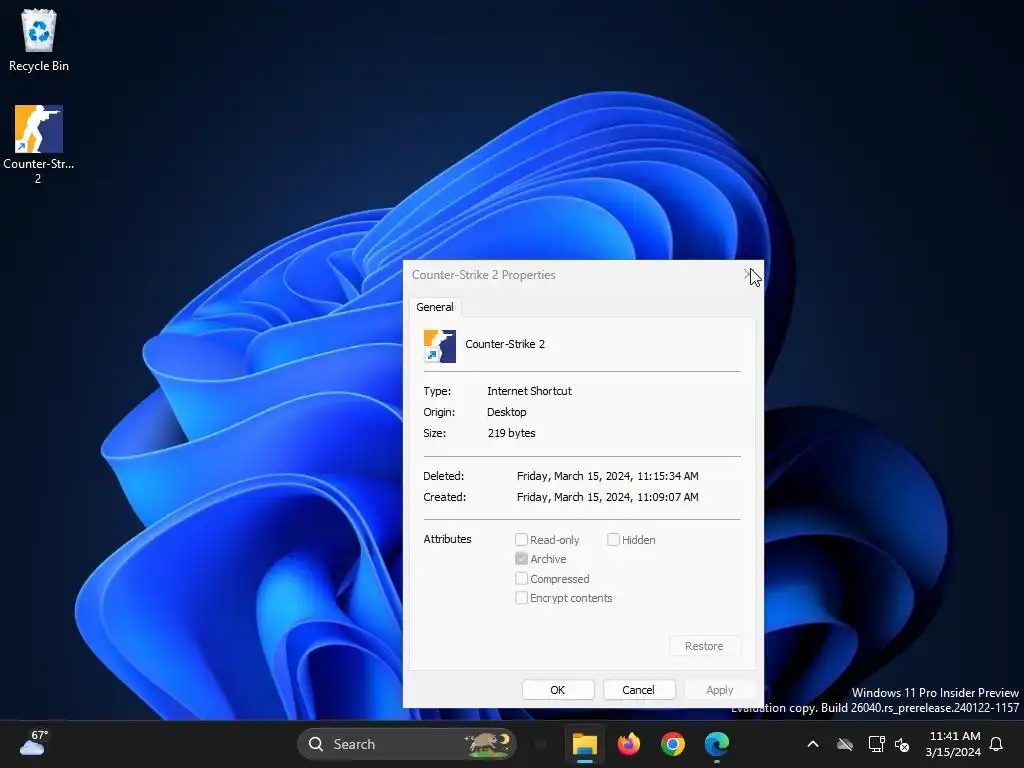
Task: Toggle the Compressed checkbox
Action: coord(521,579)
